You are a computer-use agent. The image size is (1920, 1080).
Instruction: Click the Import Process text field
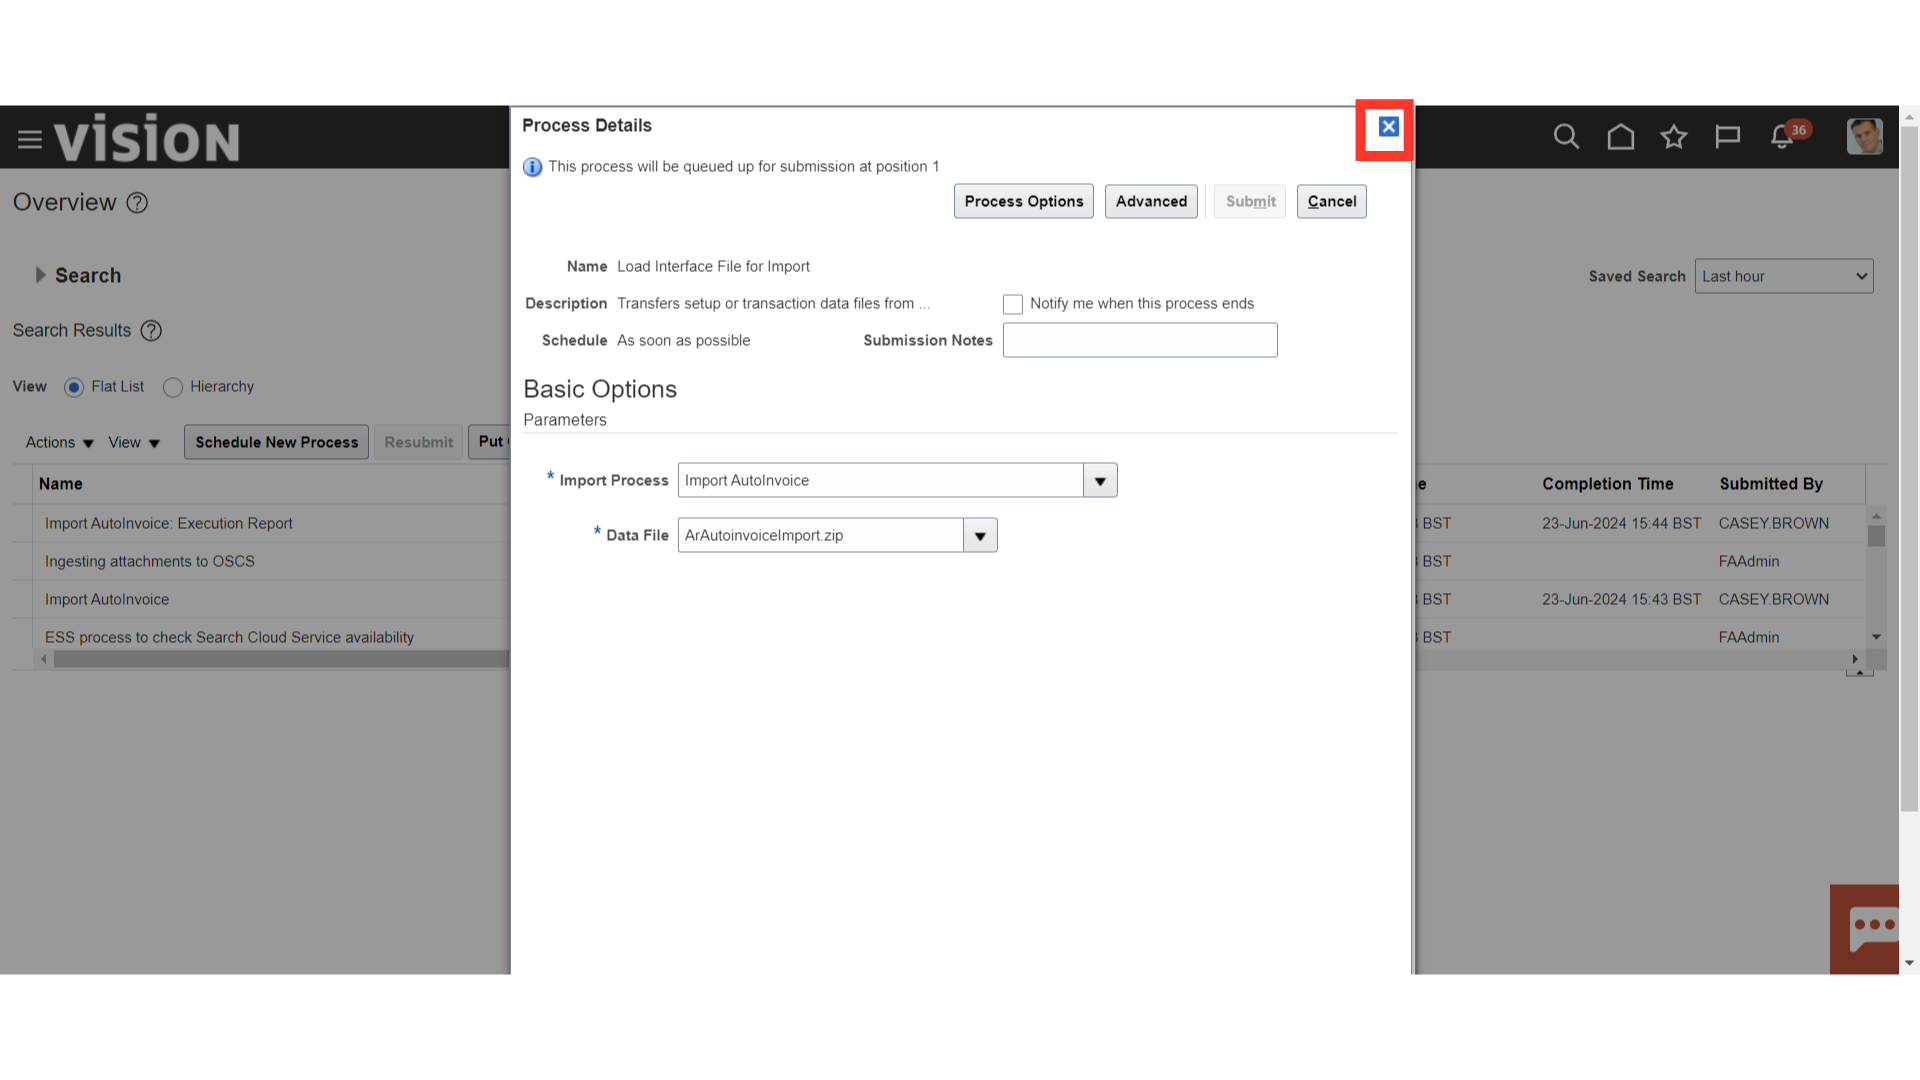point(880,480)
